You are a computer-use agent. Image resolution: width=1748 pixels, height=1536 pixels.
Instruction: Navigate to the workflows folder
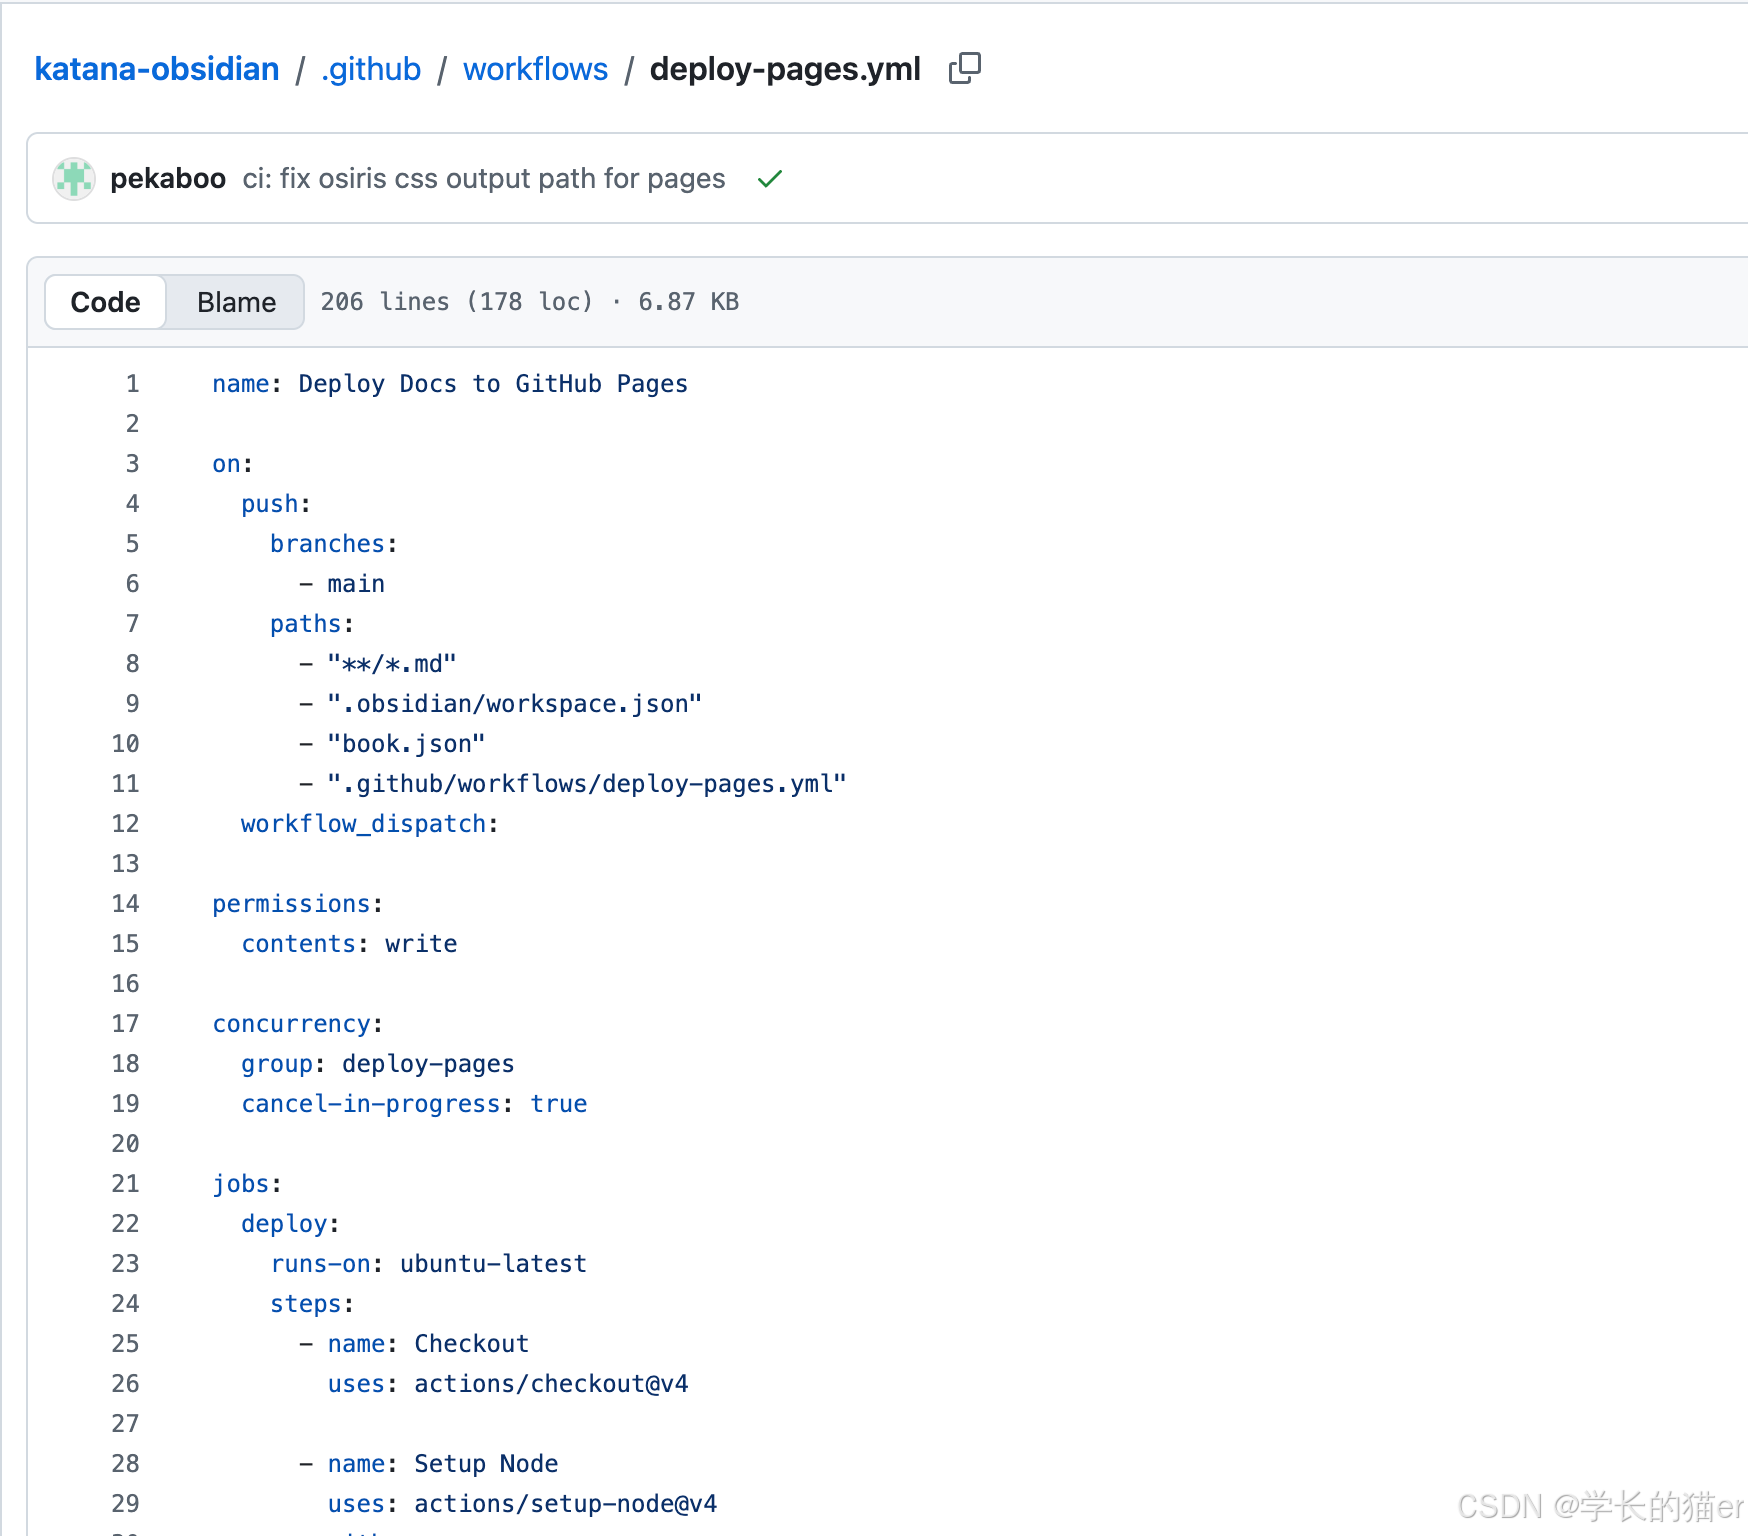pos(536,69)
